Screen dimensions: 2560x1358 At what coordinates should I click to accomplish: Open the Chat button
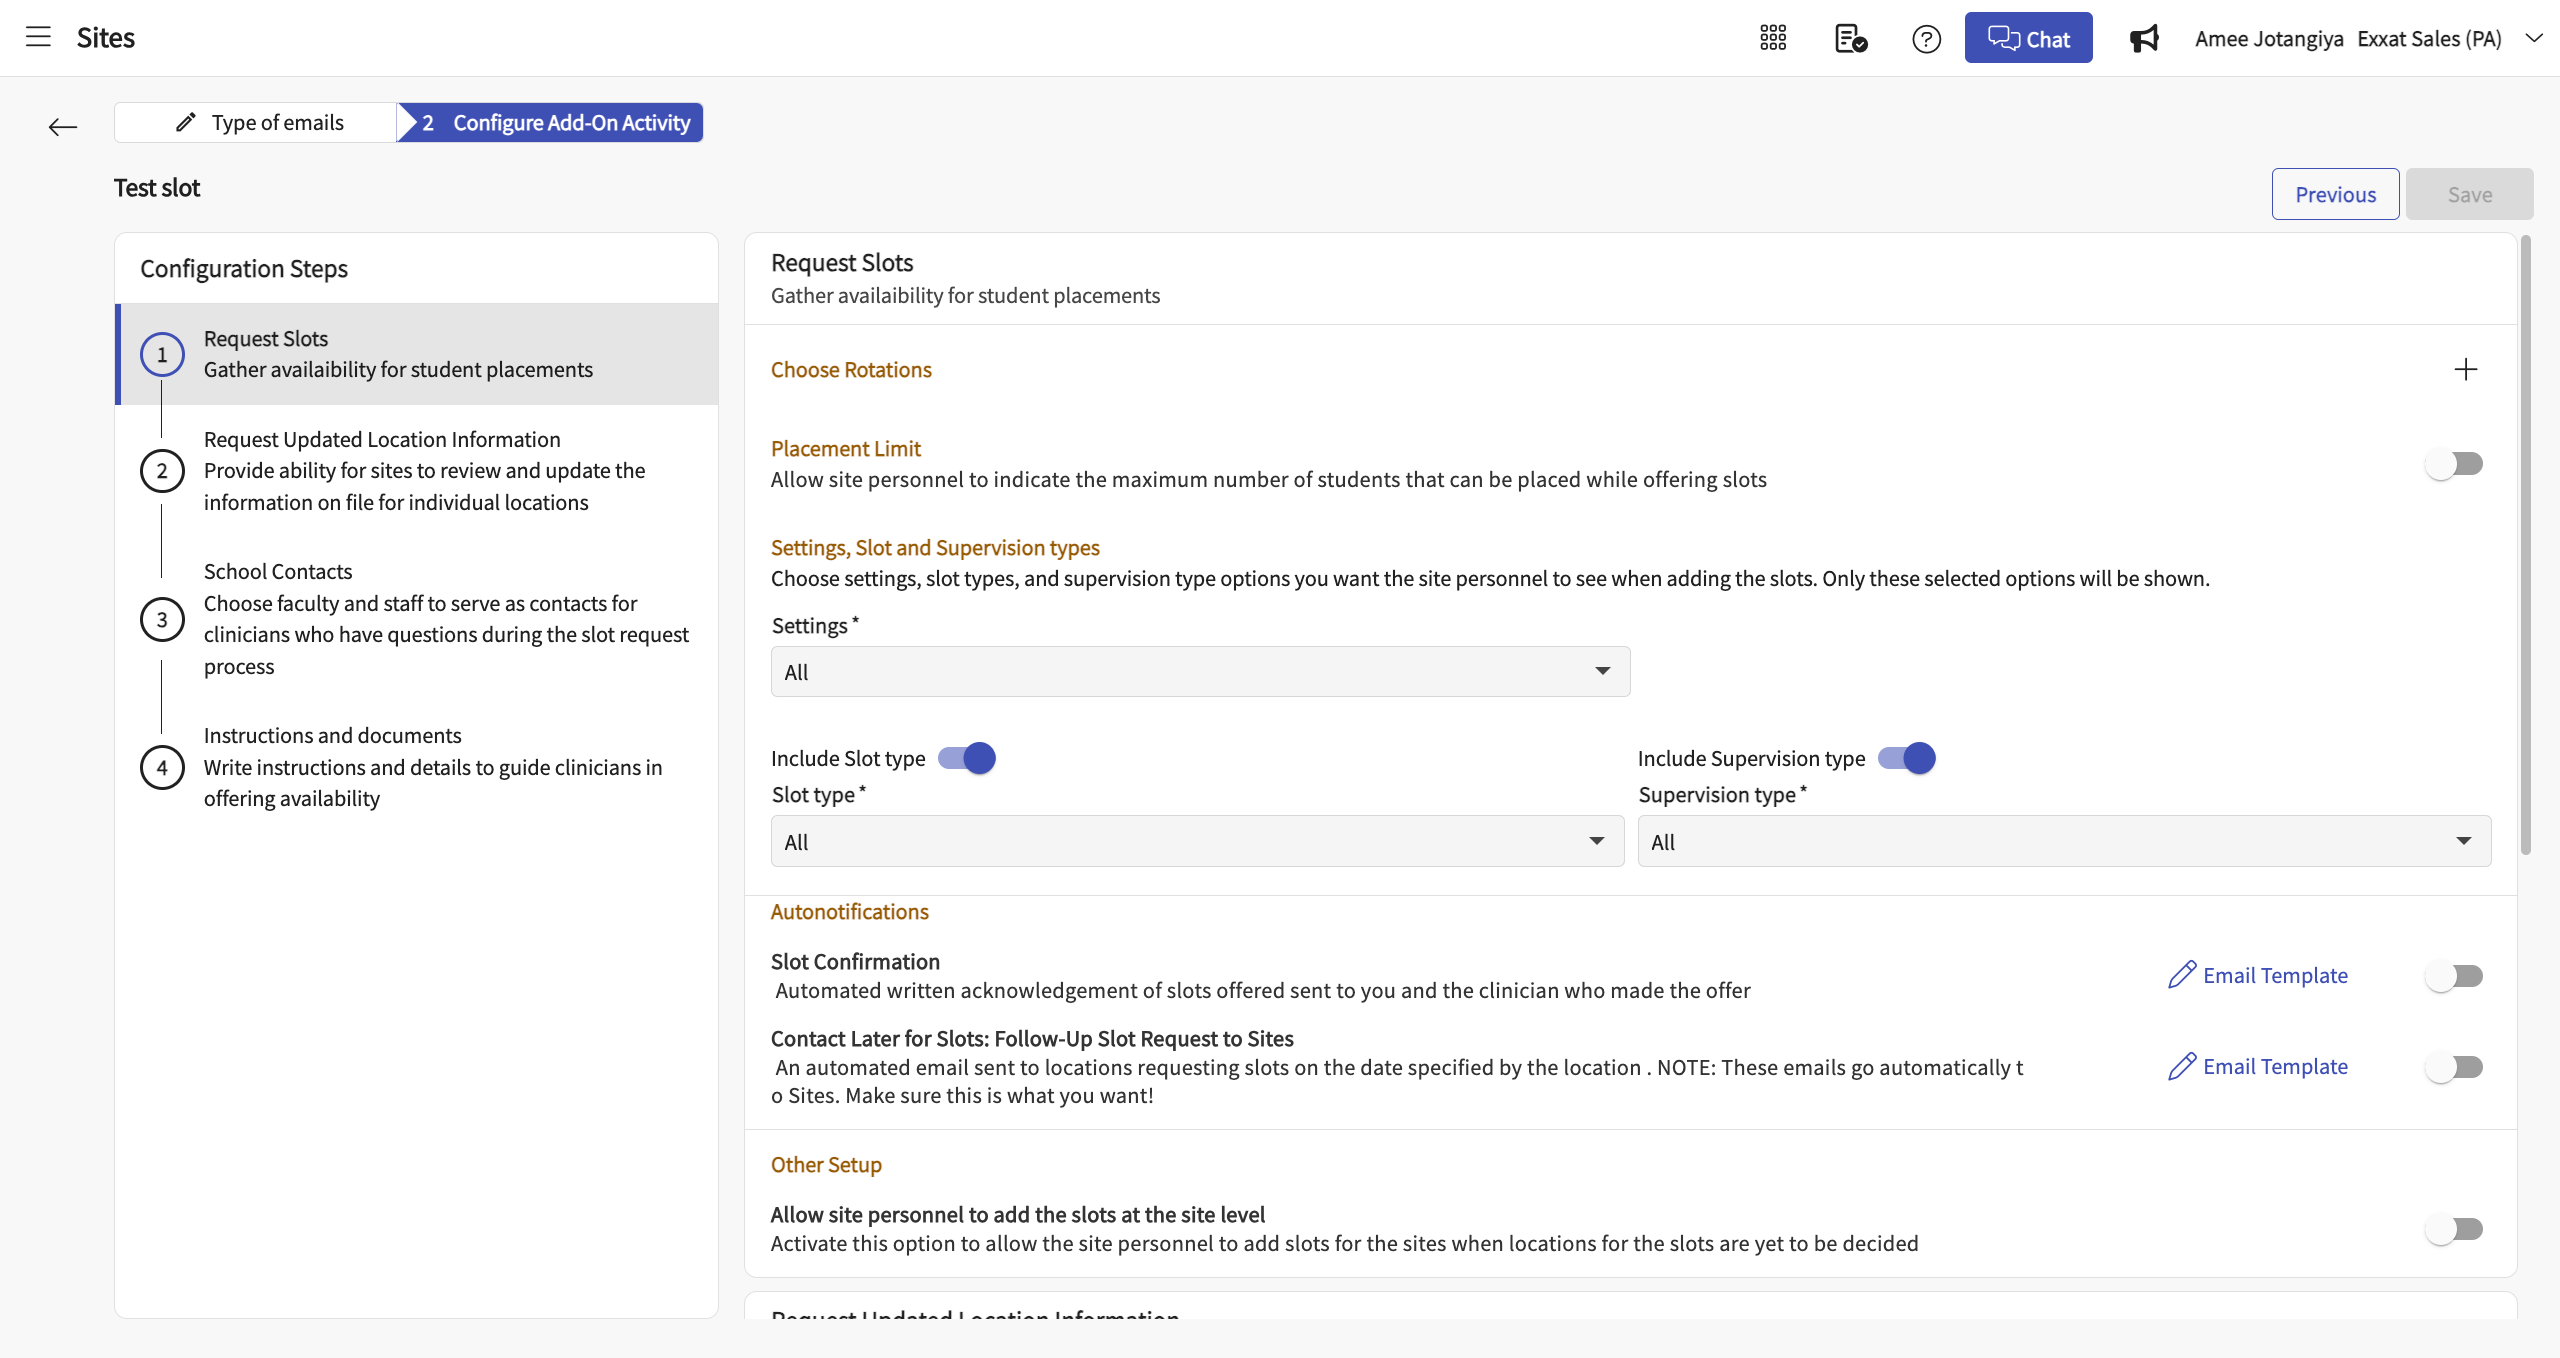click(x=2028, y=38)
